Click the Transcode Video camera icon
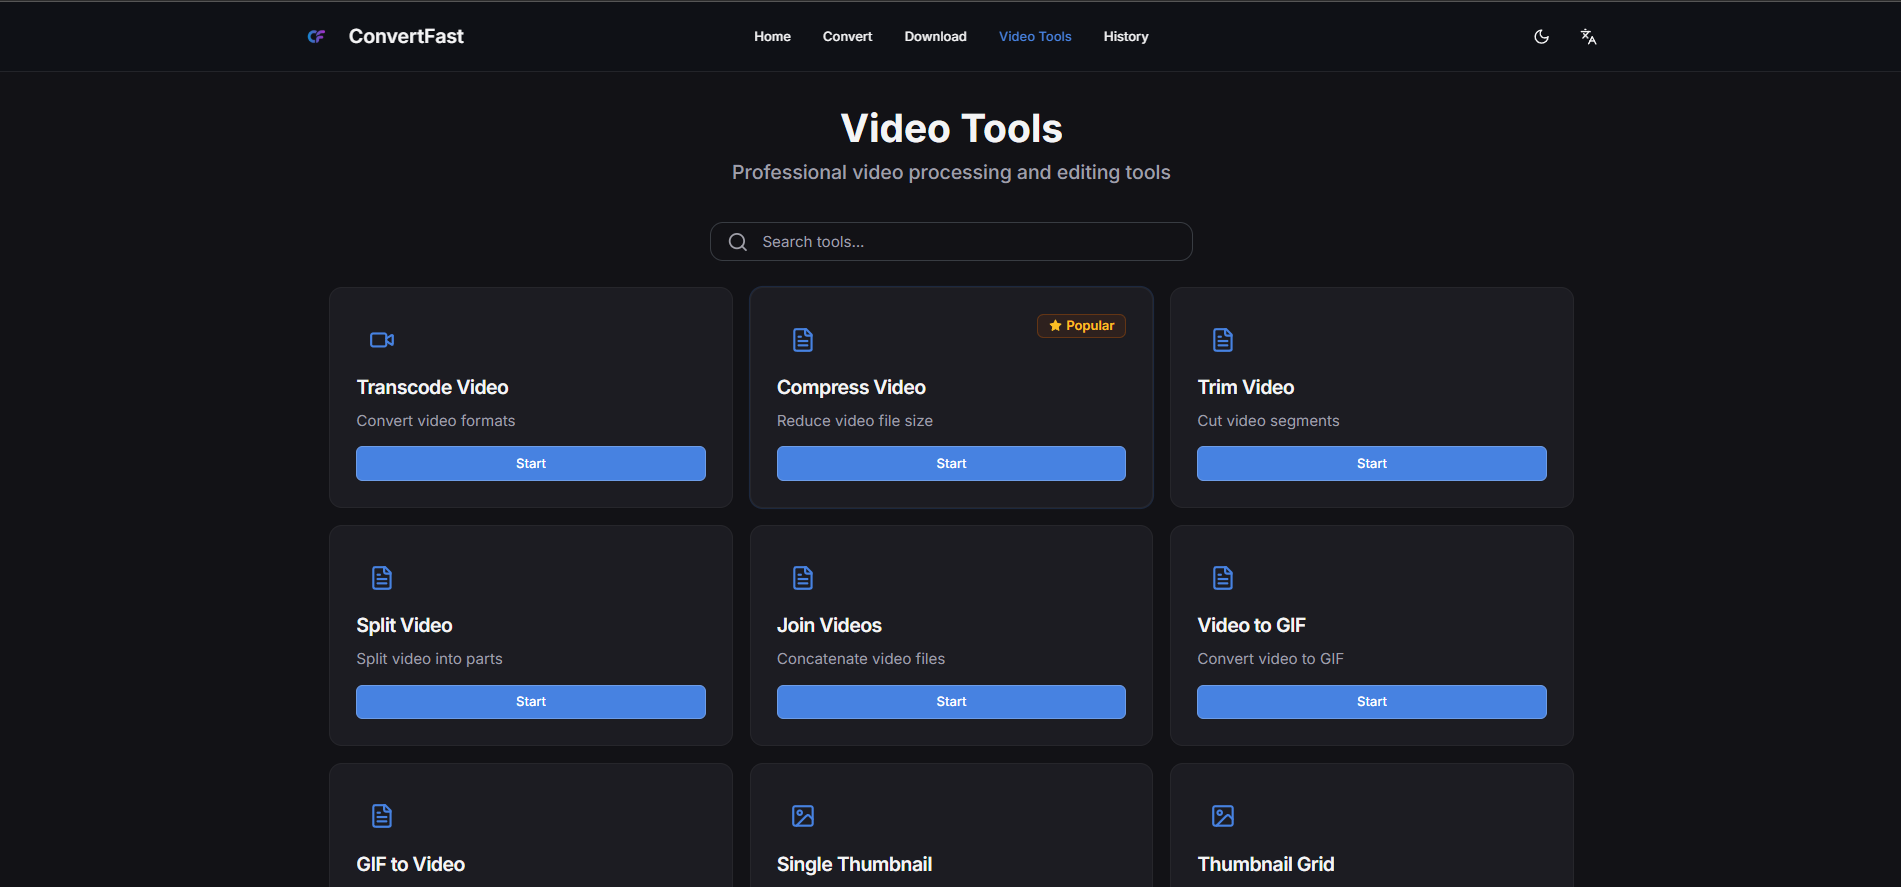The image size is (1901, 887). (x=382, y=340)
